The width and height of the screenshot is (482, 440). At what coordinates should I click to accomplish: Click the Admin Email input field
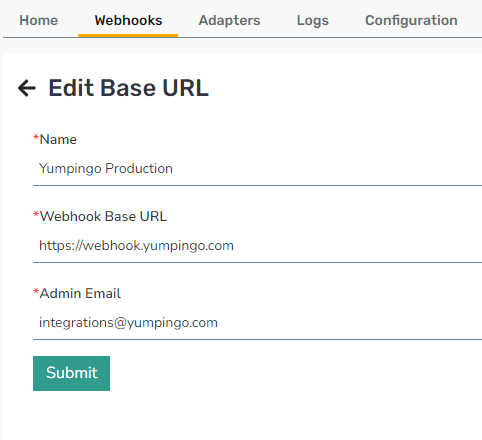click(x=257, y=323)
